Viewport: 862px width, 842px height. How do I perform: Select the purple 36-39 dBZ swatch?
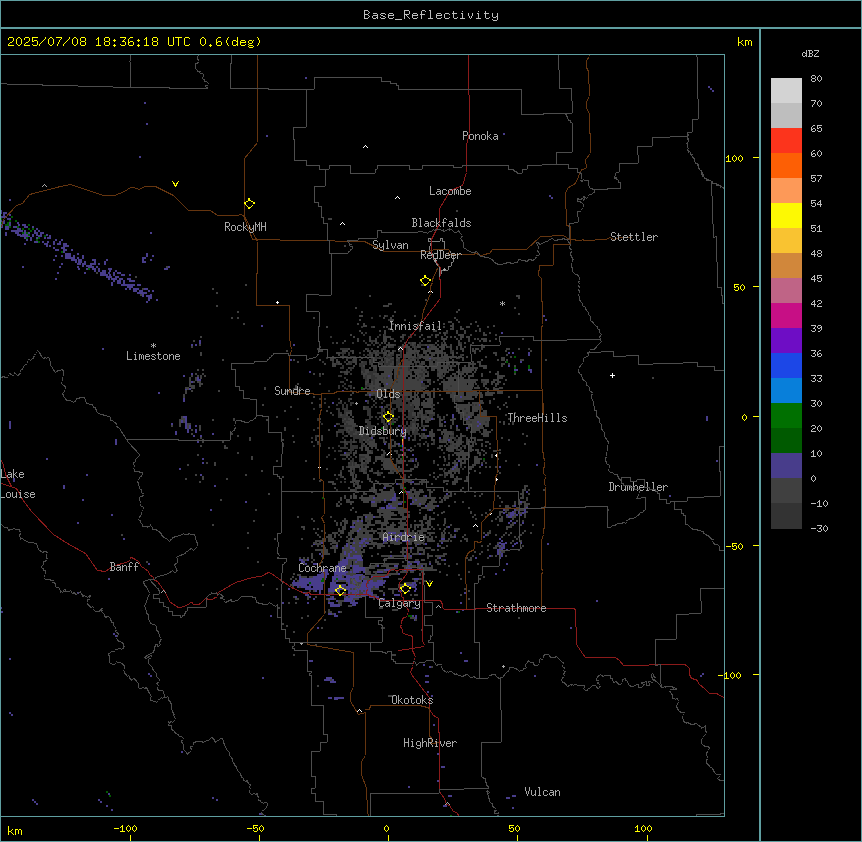786,341
